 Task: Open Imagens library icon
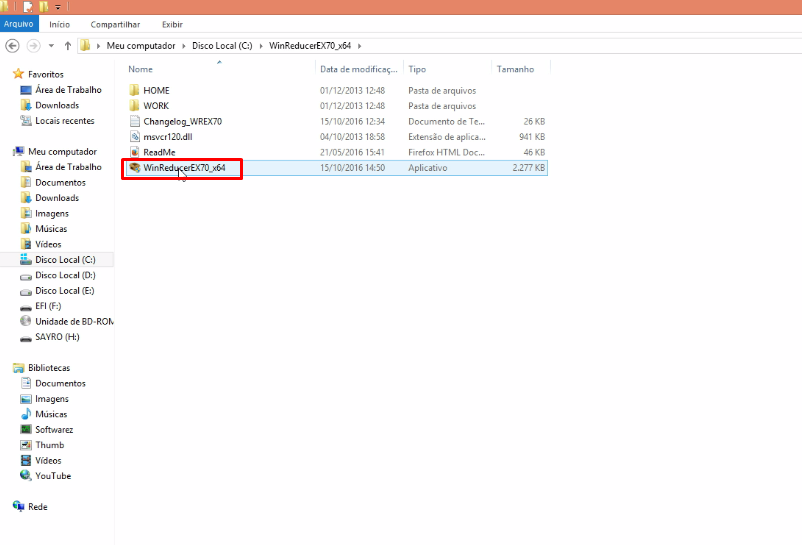tap(26, 399)
